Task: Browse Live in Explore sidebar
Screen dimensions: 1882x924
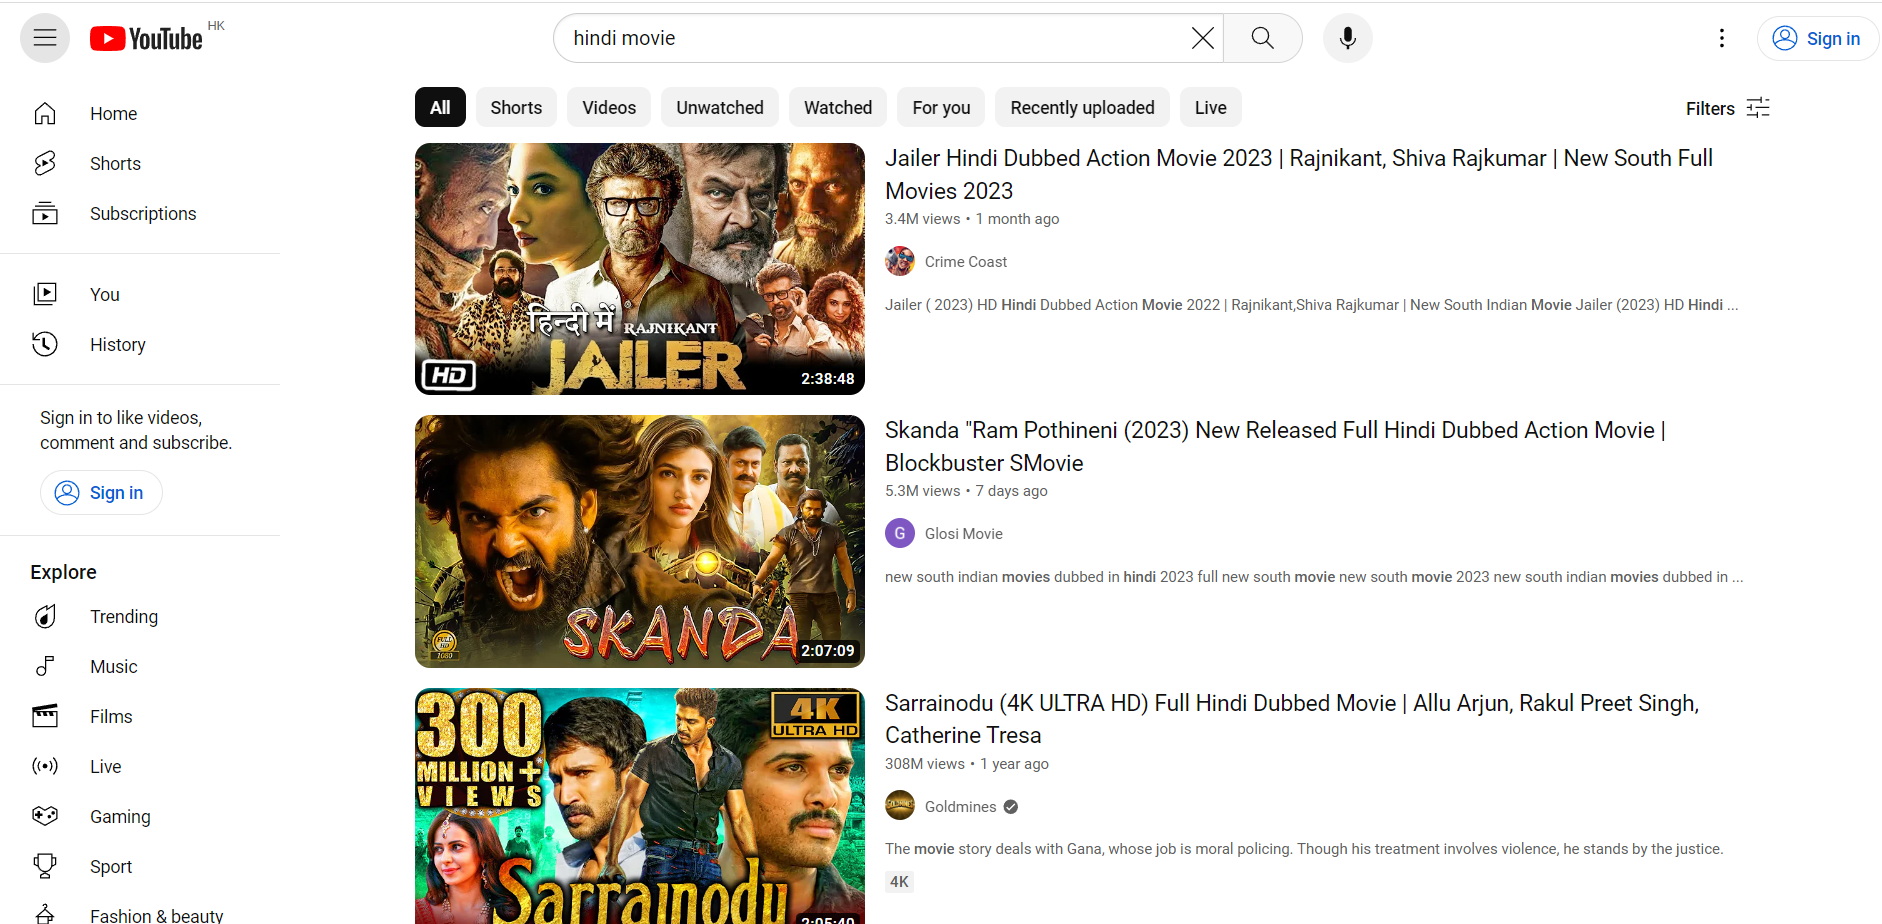Action: pos(140,767)
